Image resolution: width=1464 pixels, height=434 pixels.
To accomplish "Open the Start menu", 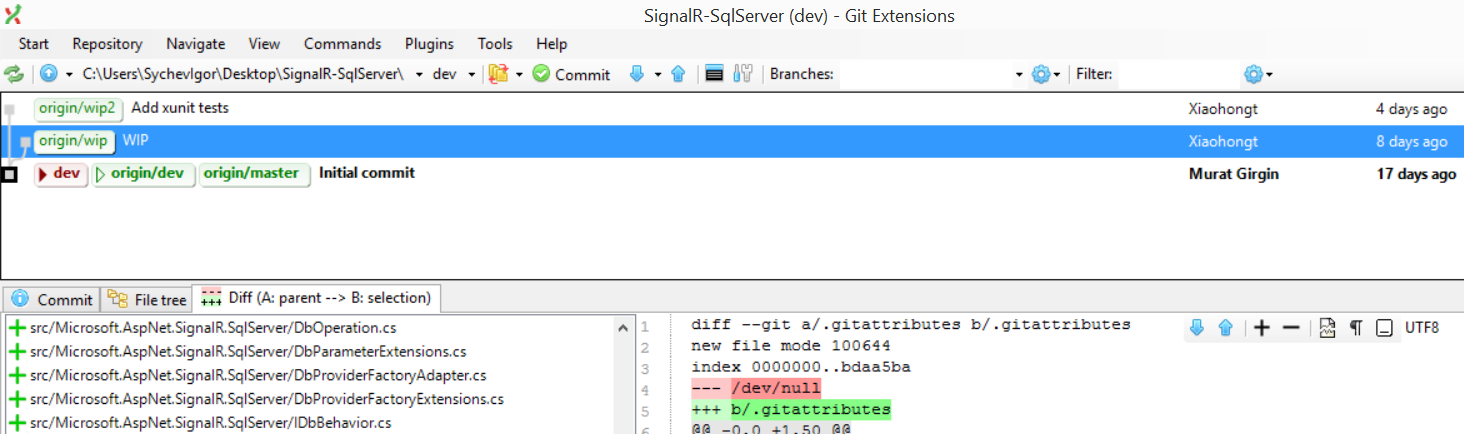I will (33, 44).
